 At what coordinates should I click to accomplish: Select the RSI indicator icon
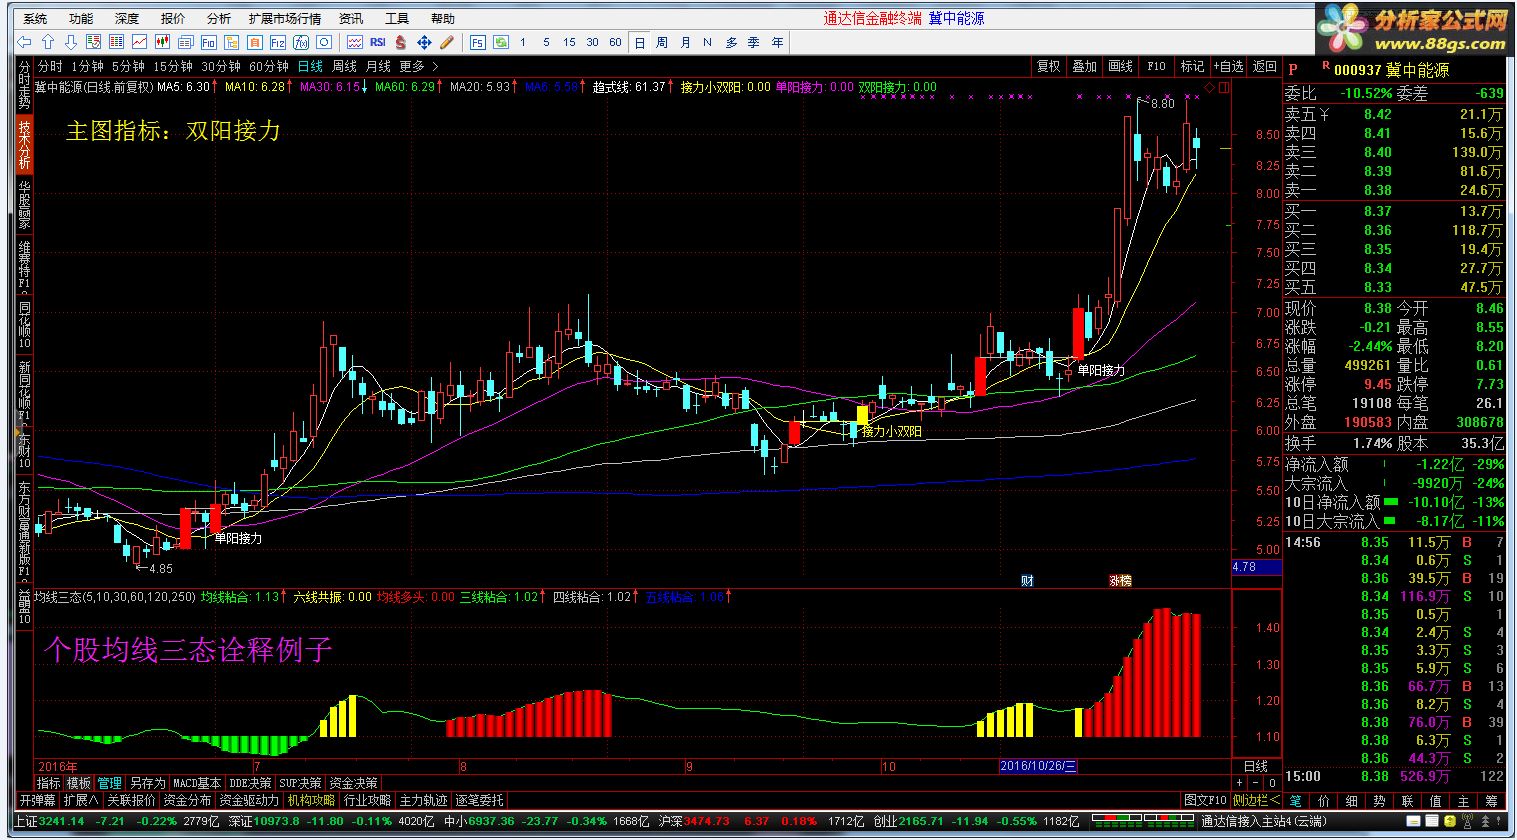[377, 42]
